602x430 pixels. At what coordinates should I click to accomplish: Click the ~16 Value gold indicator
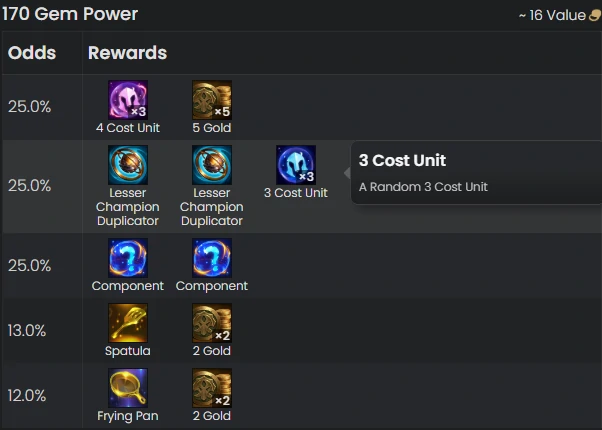click(560, 15)
